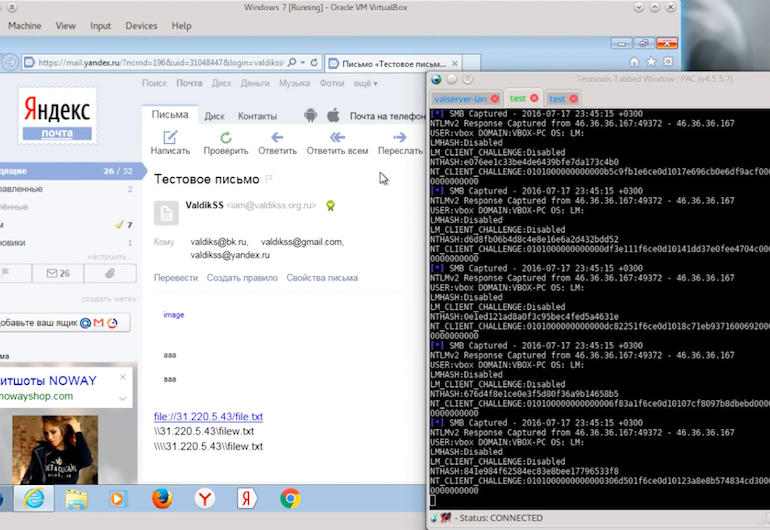Click the girl advertisement thumbnail
770x530 pixels.
pos(55,449)
